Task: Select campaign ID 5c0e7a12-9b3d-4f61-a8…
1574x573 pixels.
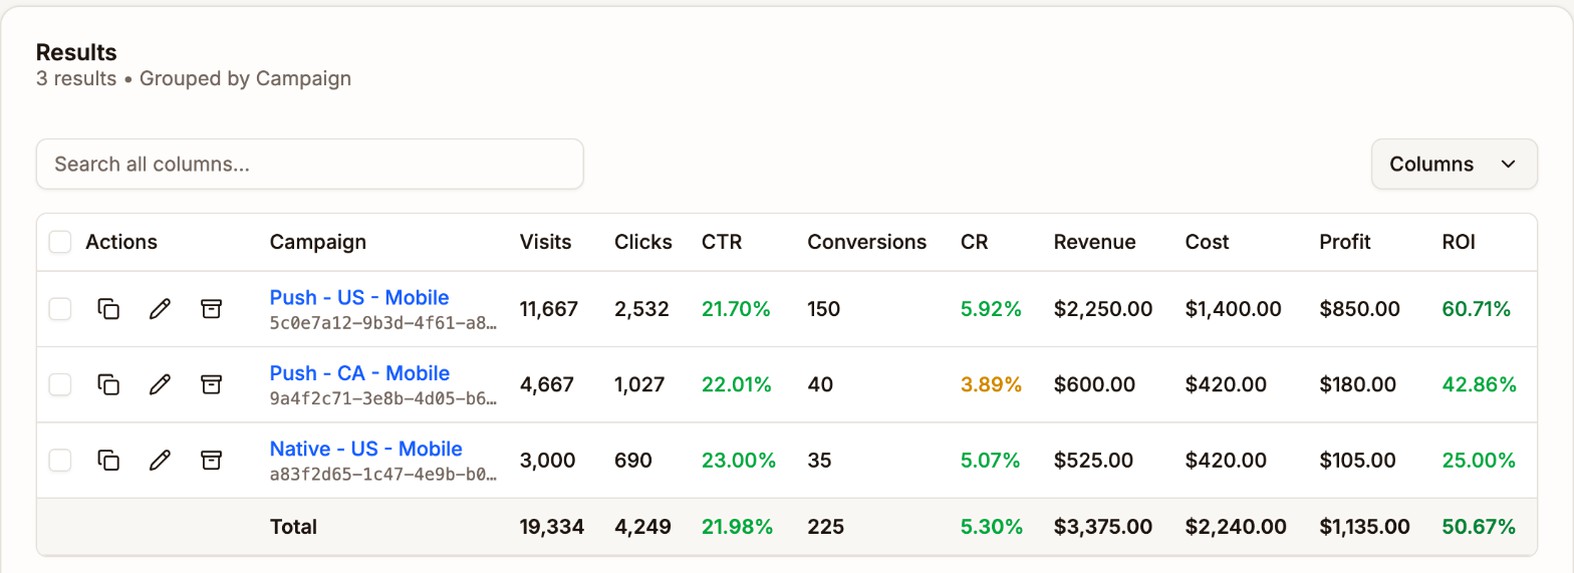Action: (x=383, y=323)
